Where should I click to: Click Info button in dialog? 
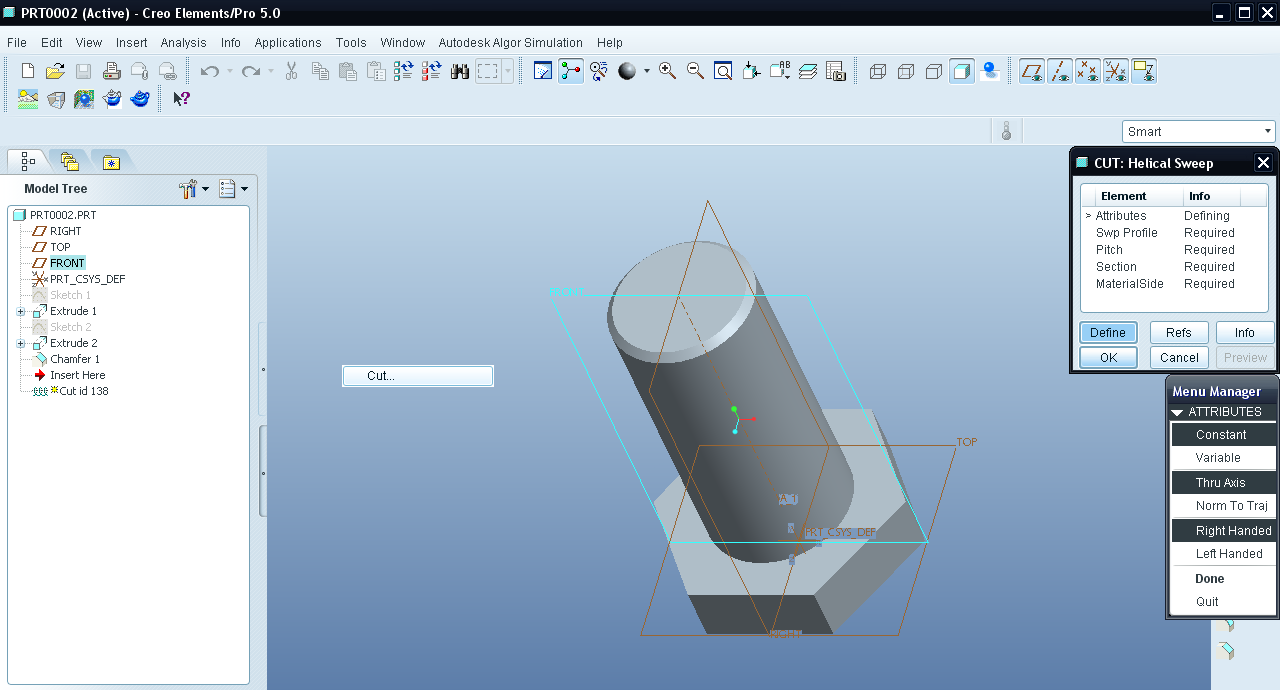(1245, 332)
